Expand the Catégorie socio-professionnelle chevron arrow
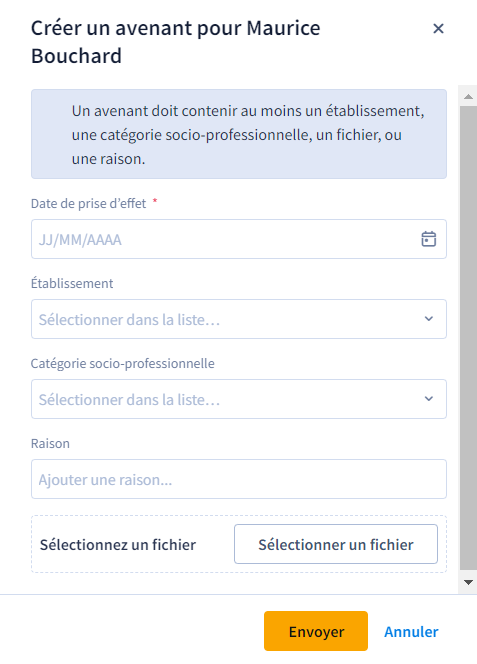The width and height of the screenshot is (477, 664). [429, 399]
